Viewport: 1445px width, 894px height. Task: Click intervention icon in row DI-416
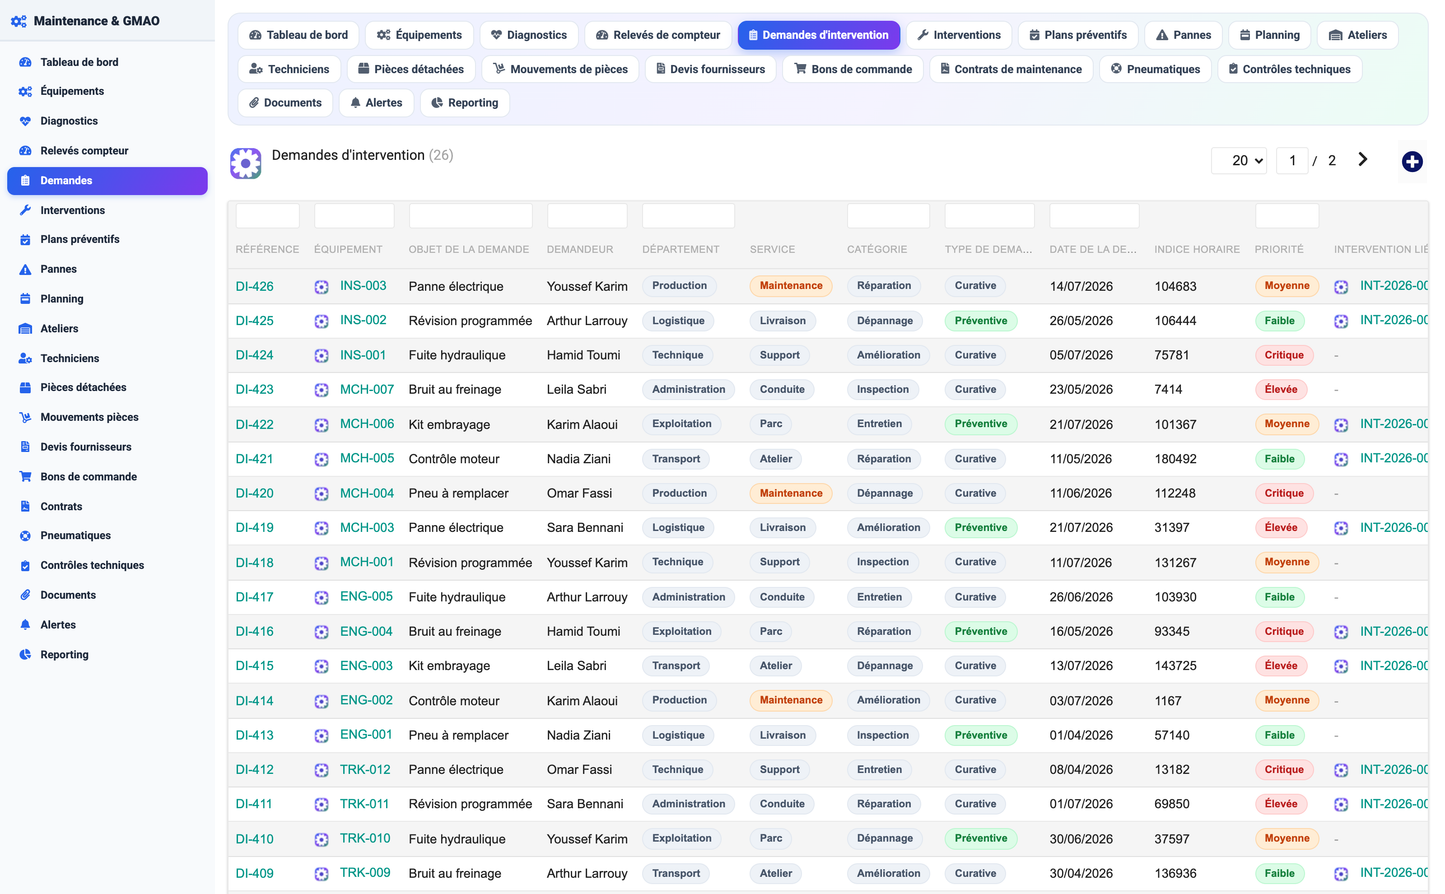coord(1341,632)
